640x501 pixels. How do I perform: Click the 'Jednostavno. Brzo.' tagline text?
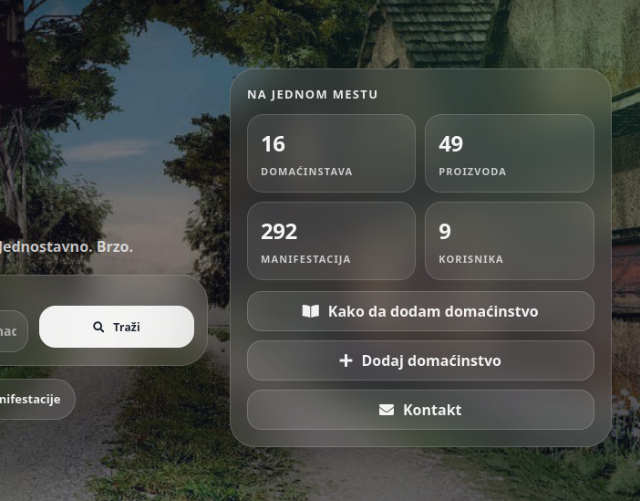coord(66,247)
